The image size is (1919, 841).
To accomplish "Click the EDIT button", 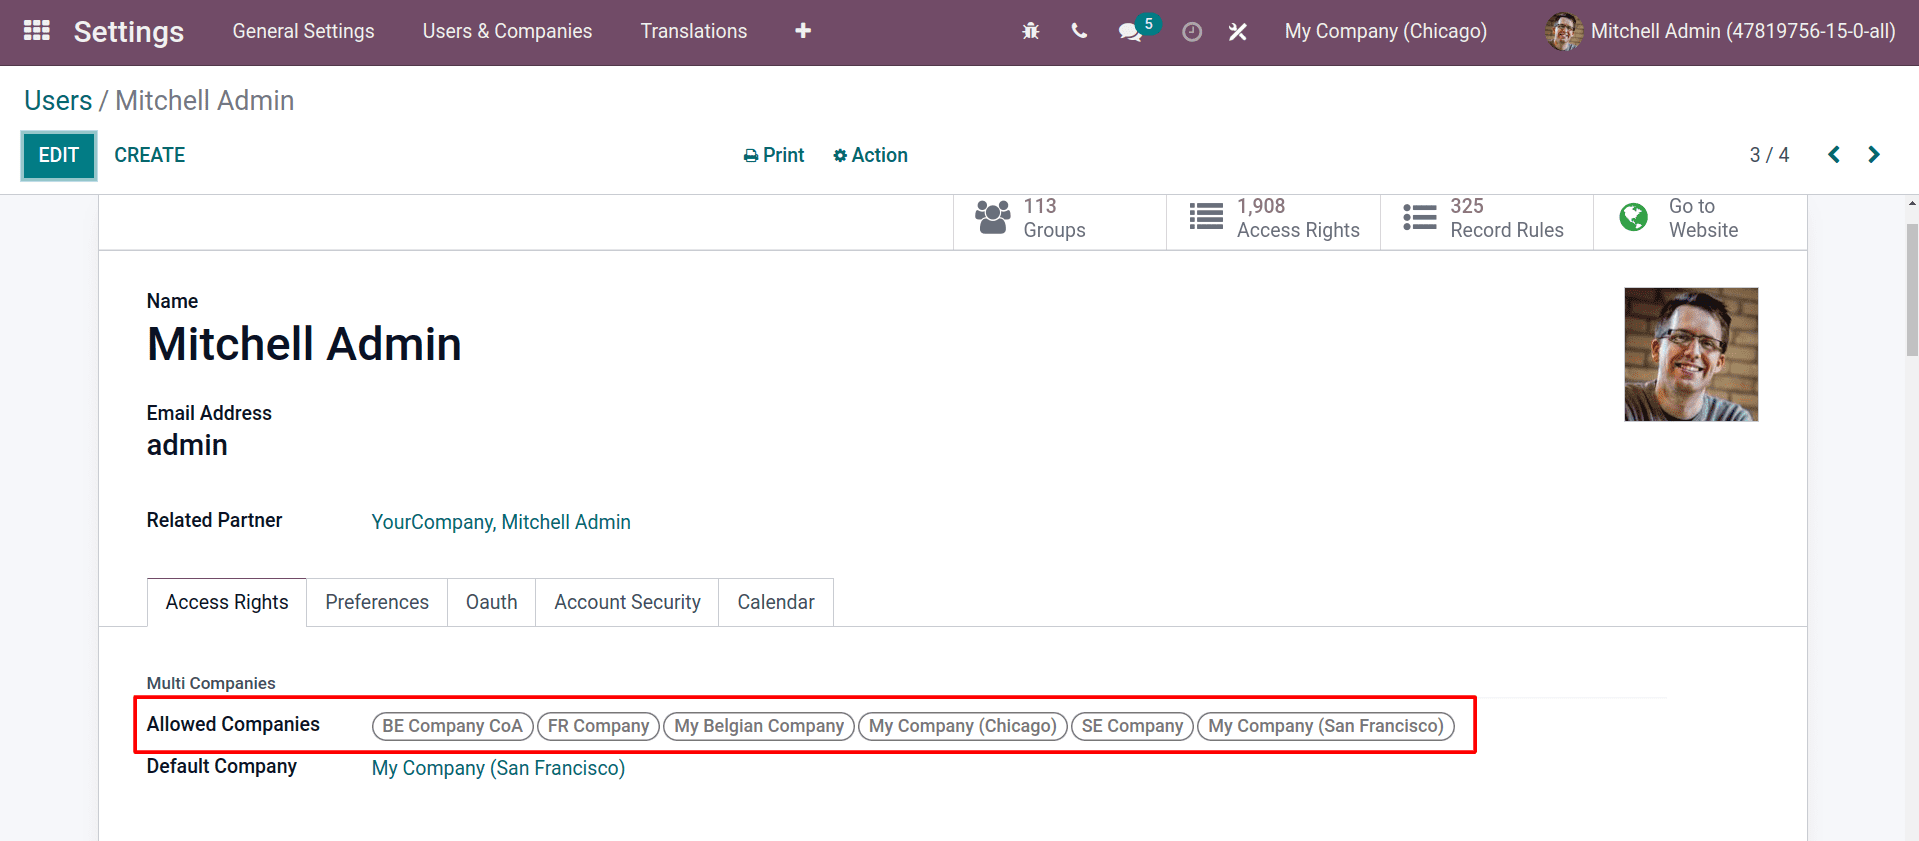I will click(x=59, y=156).
